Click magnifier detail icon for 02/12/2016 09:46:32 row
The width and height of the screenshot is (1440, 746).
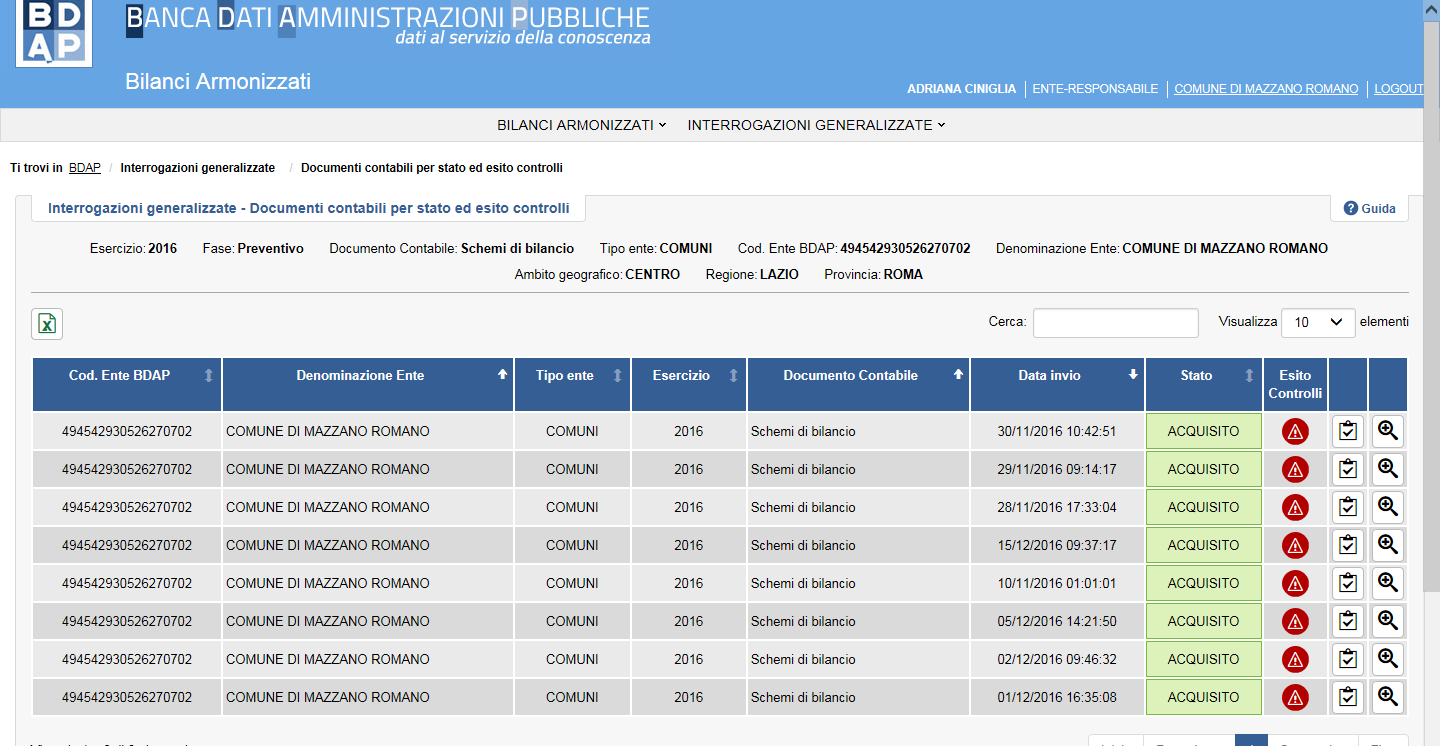(x=1388, y=659)
